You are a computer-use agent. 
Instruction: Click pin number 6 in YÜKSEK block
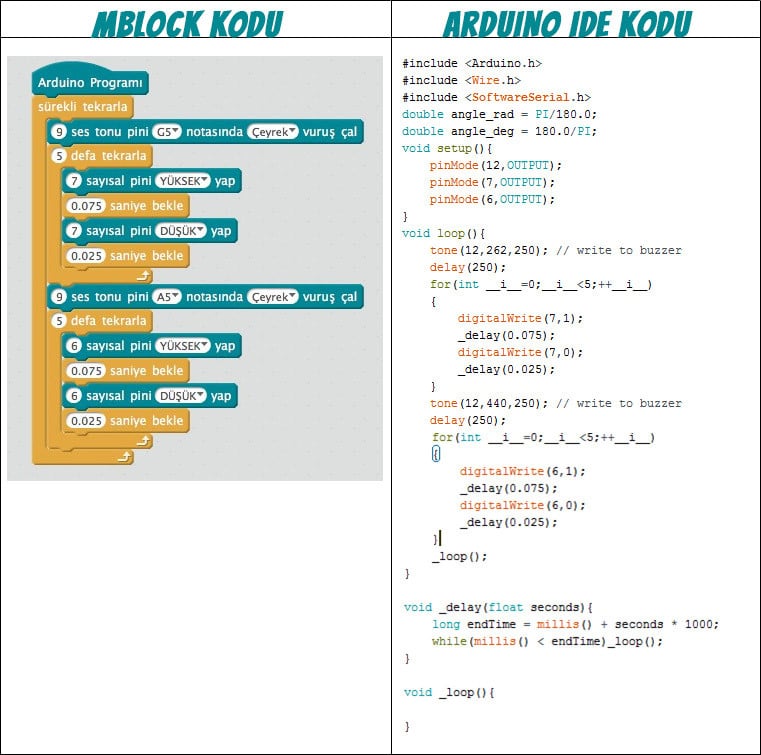(74, 346)
